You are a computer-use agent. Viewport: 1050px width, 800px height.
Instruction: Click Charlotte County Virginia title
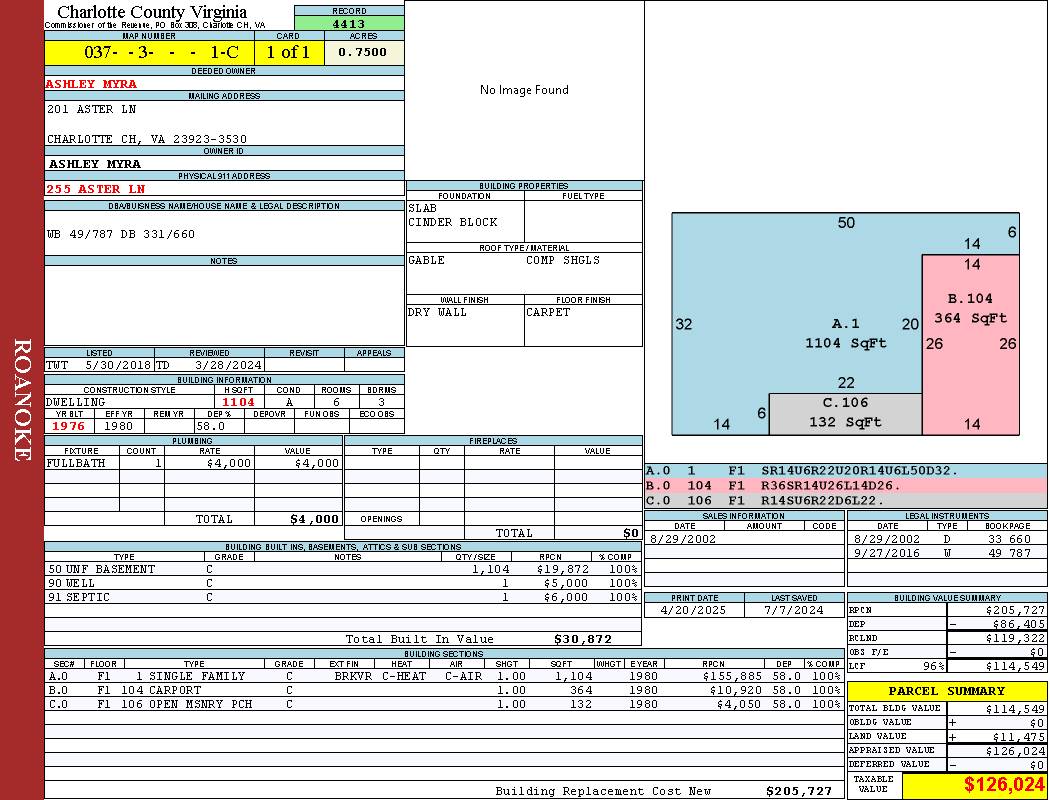[x=152, y=12]
